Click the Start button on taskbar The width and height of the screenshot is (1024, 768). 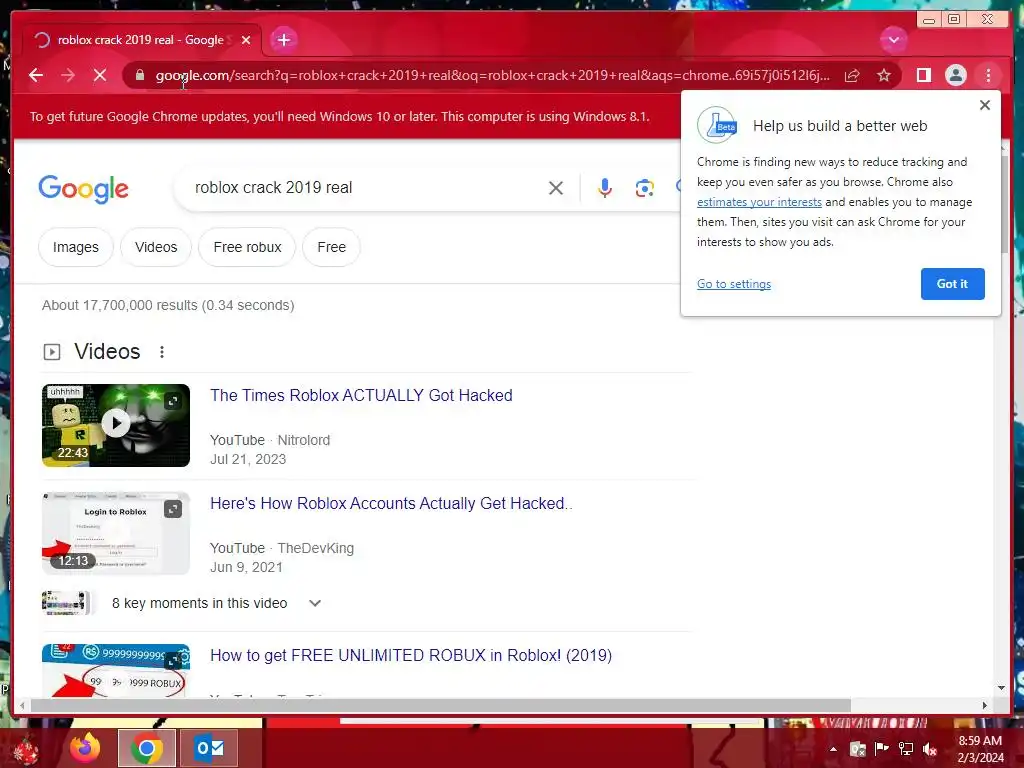pos(24,749)
